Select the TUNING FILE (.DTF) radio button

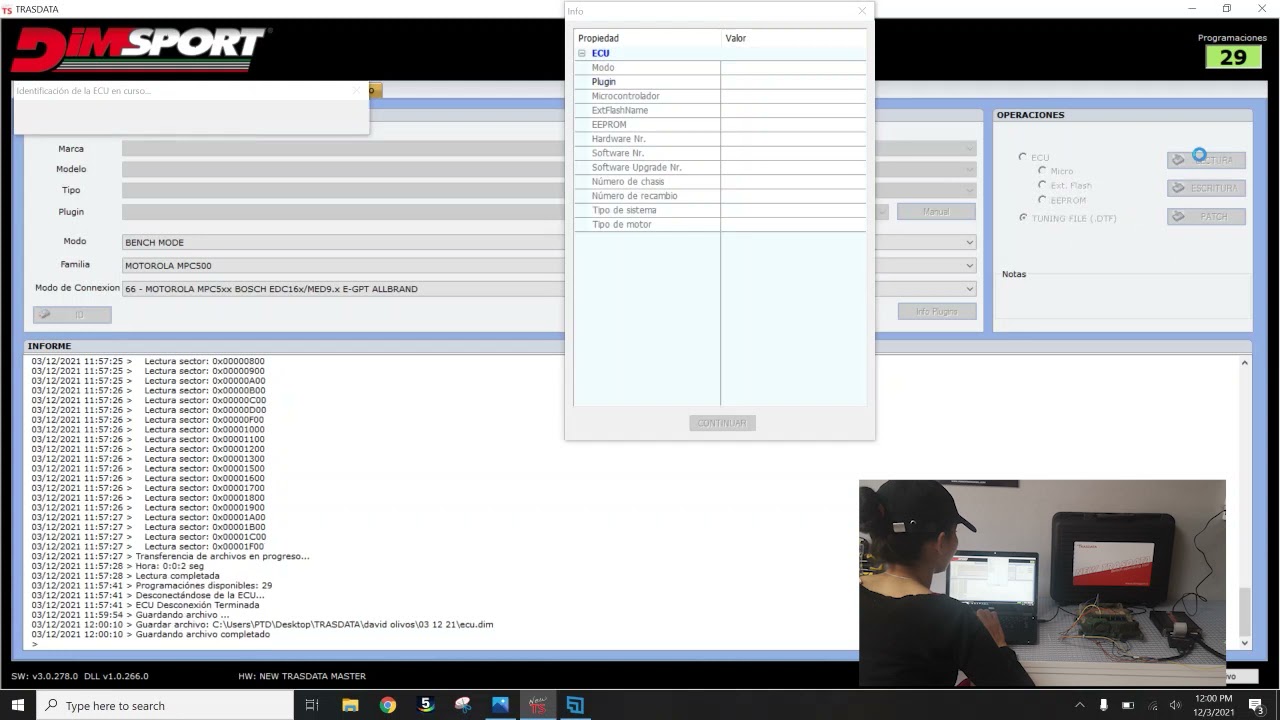click(x=1022, y=217)
